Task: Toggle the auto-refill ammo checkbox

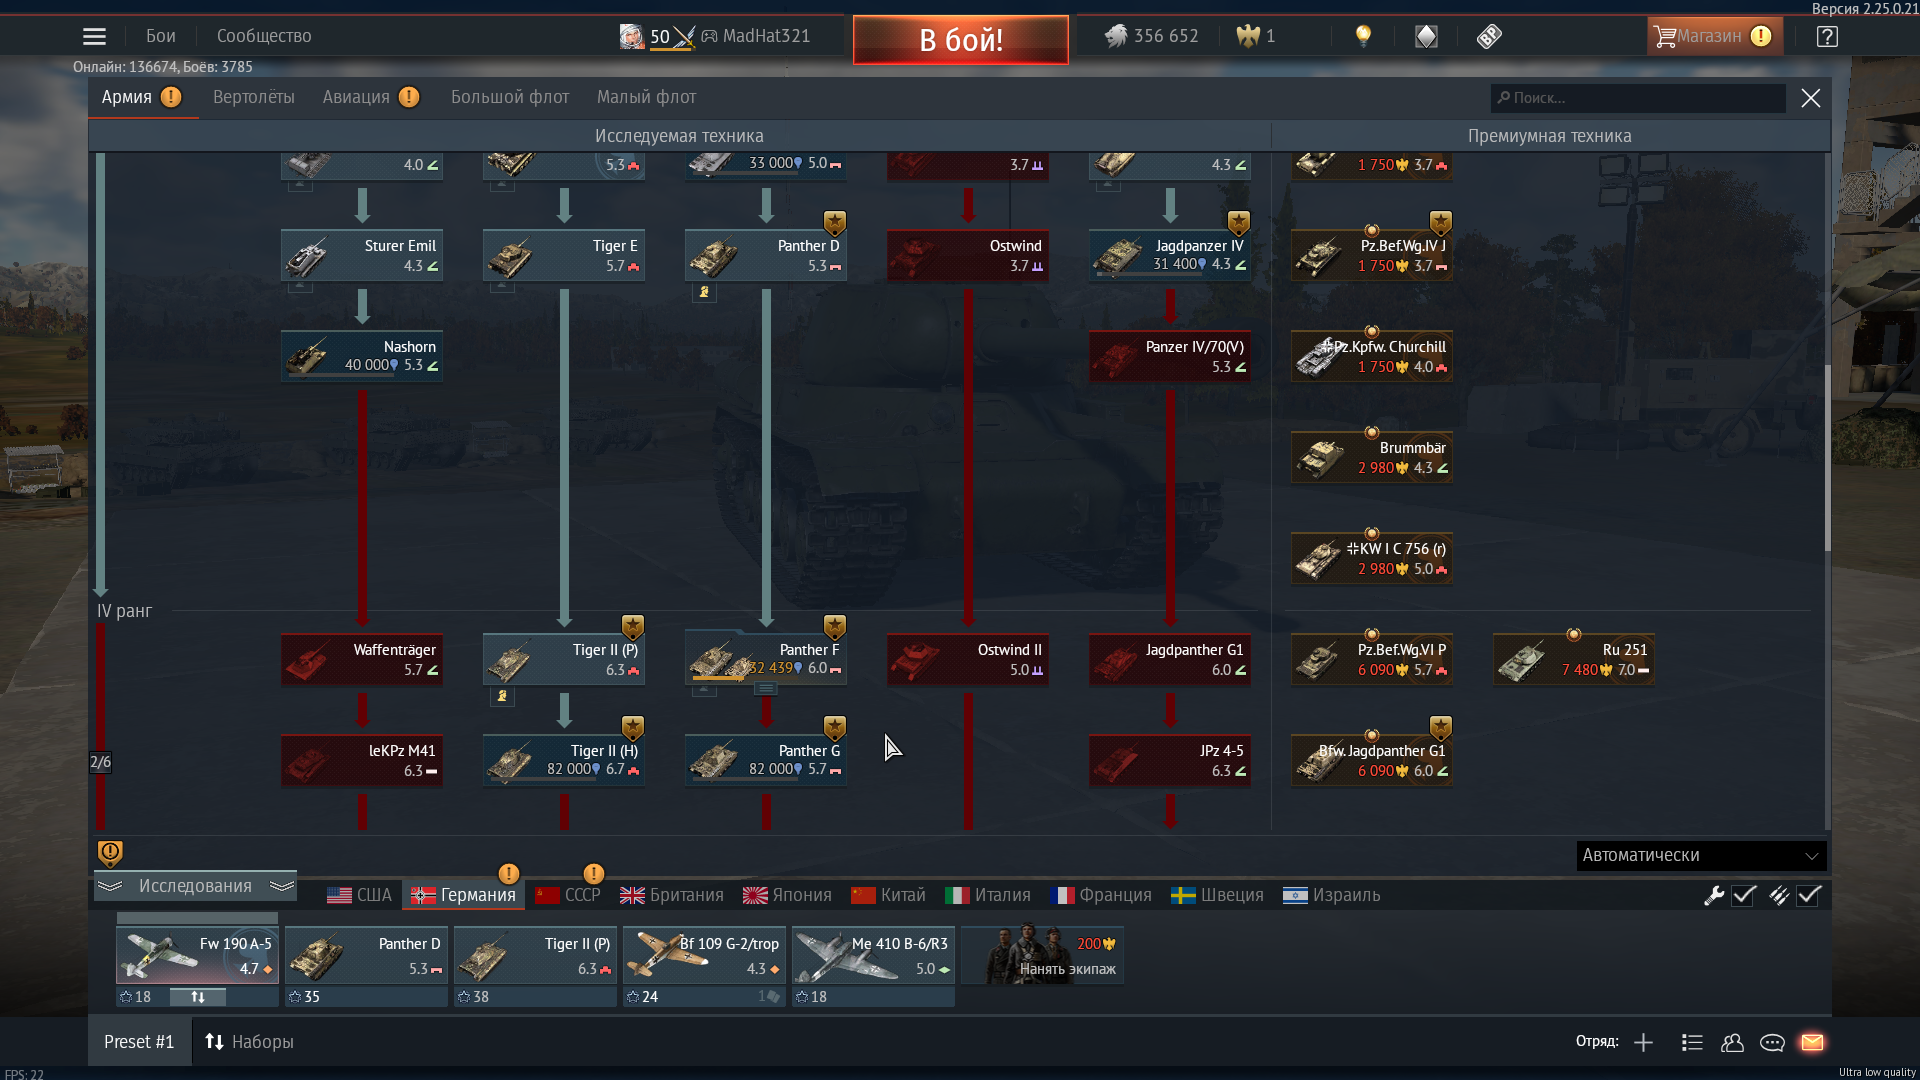Action: click(x=1808, y=895)
